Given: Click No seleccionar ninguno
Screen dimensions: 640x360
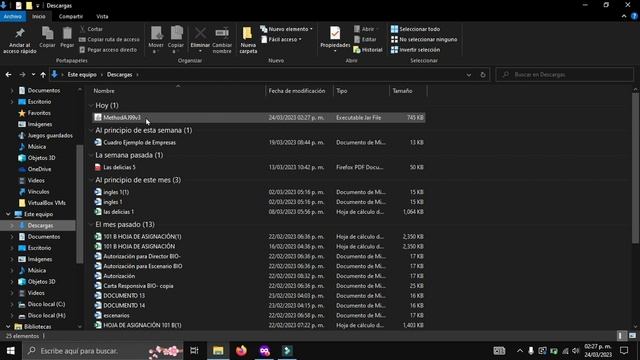Looking at the screenshot, I should click(424, 40).
